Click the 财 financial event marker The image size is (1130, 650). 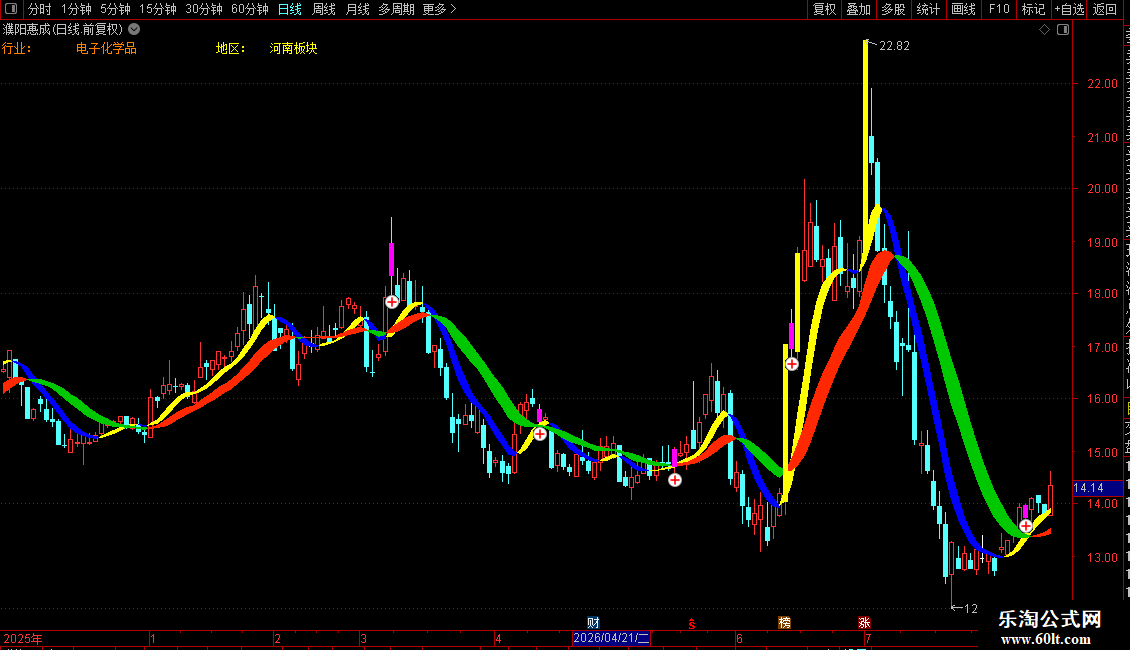(x=593, y=623)
